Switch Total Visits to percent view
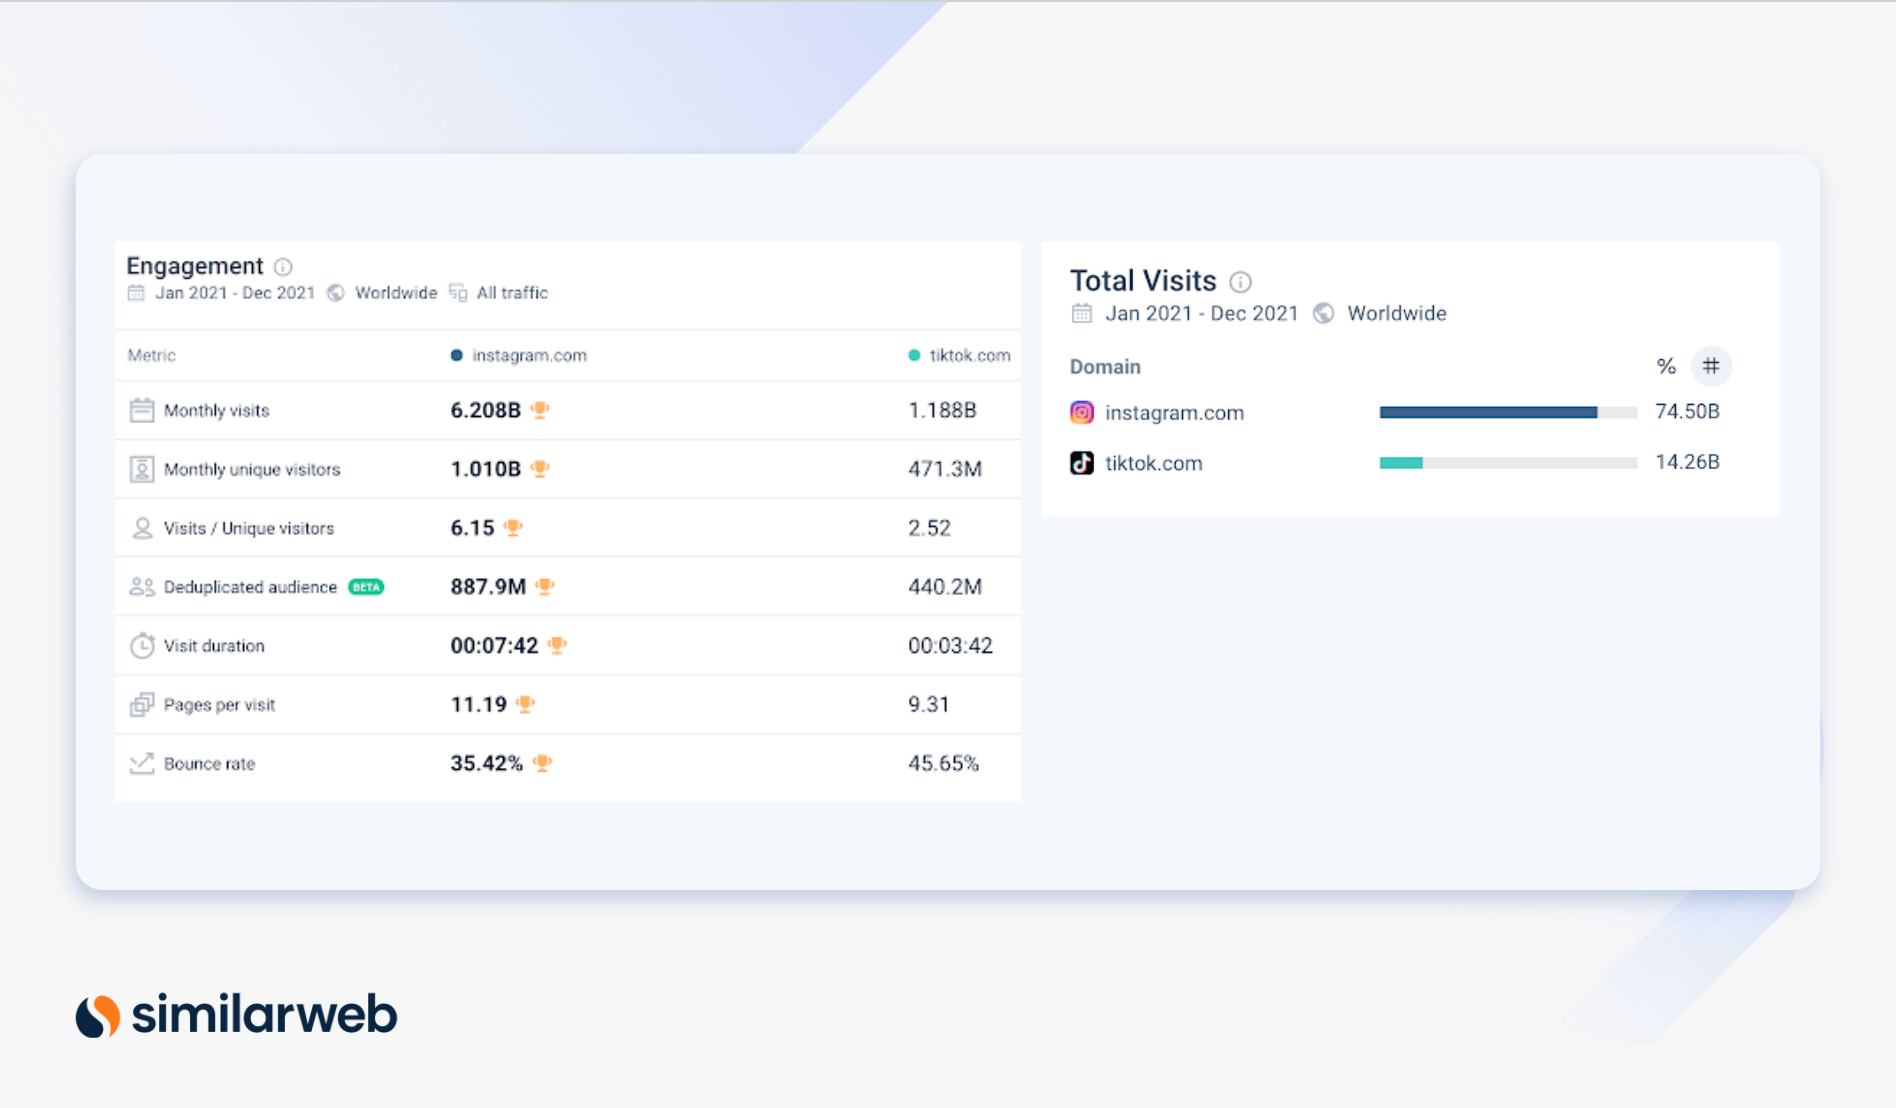 1666,366
